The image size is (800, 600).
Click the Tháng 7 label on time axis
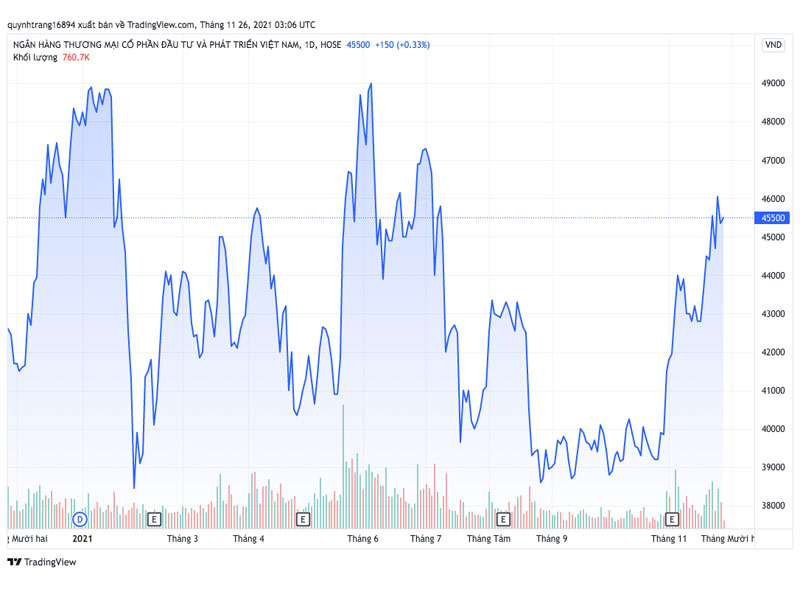pyautogui.click(x=426, y=539)
